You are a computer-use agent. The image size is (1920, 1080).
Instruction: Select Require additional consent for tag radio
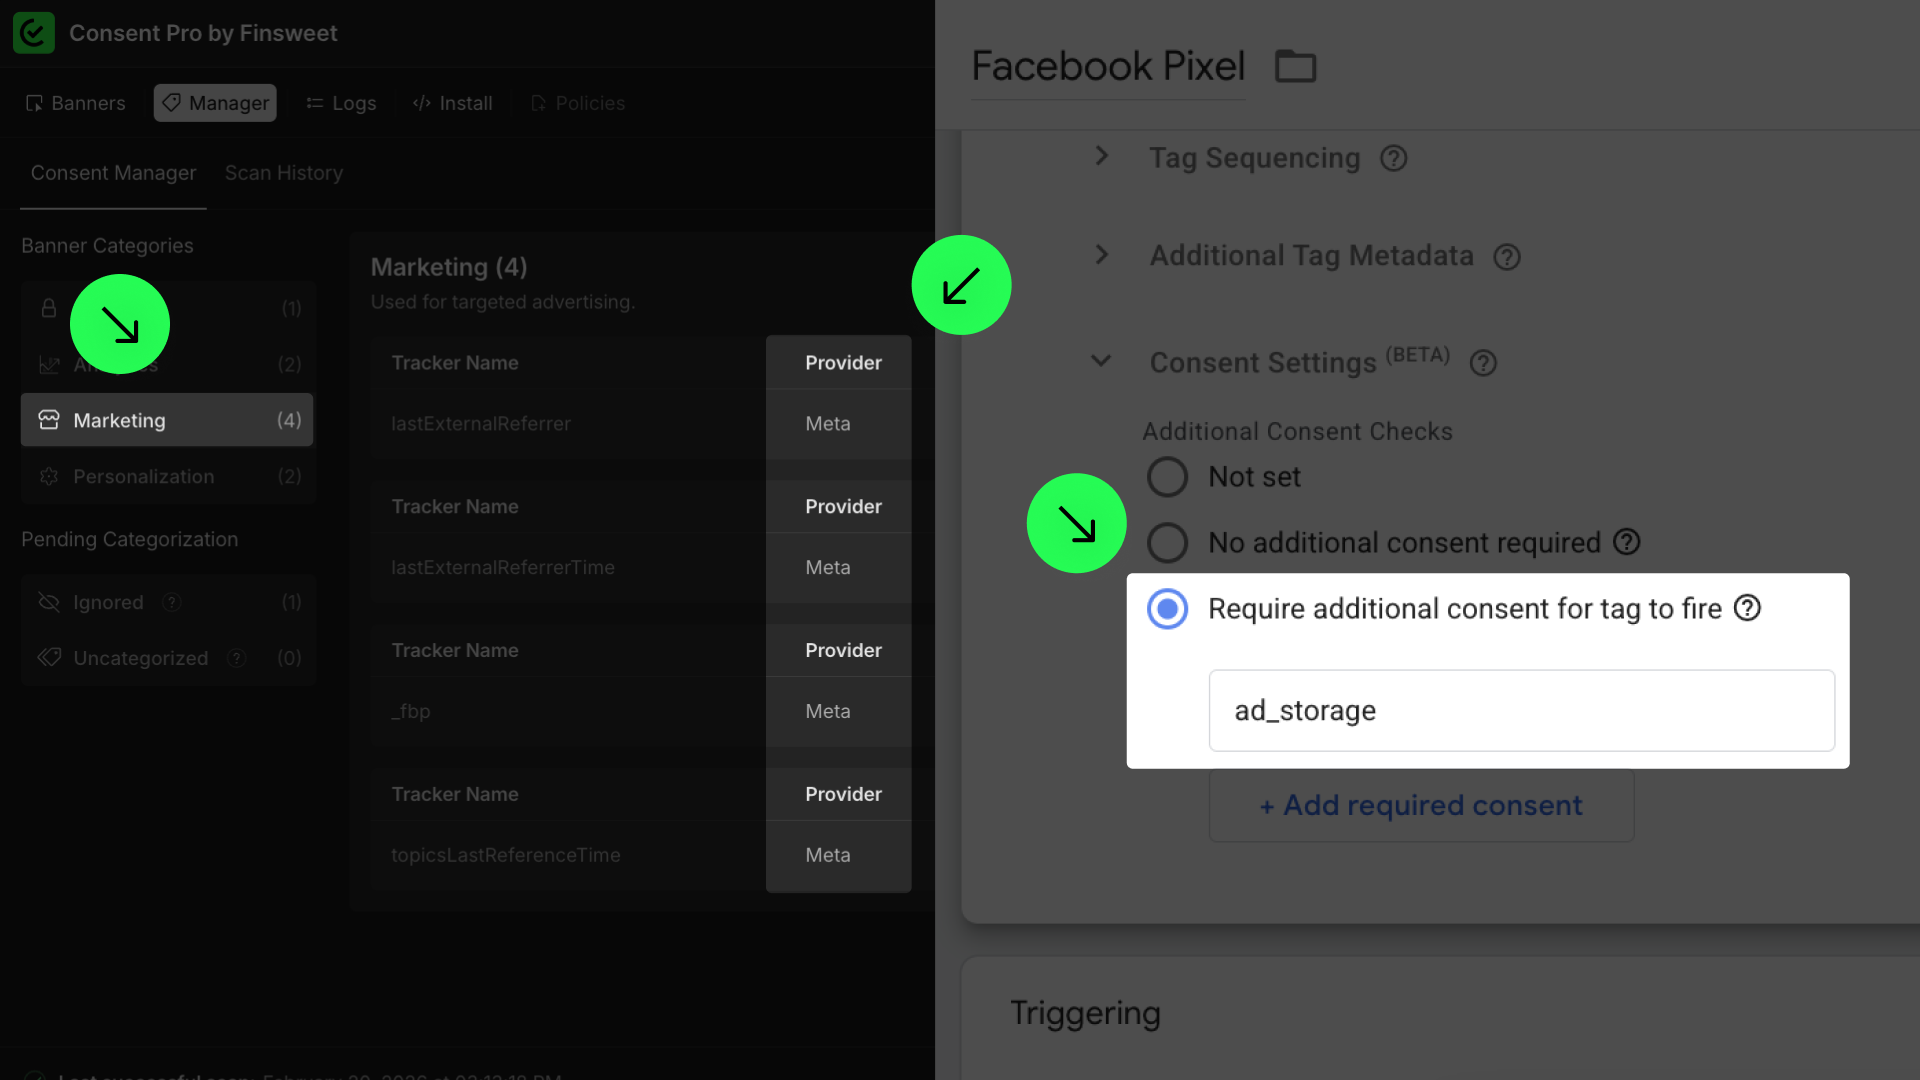1167,609
